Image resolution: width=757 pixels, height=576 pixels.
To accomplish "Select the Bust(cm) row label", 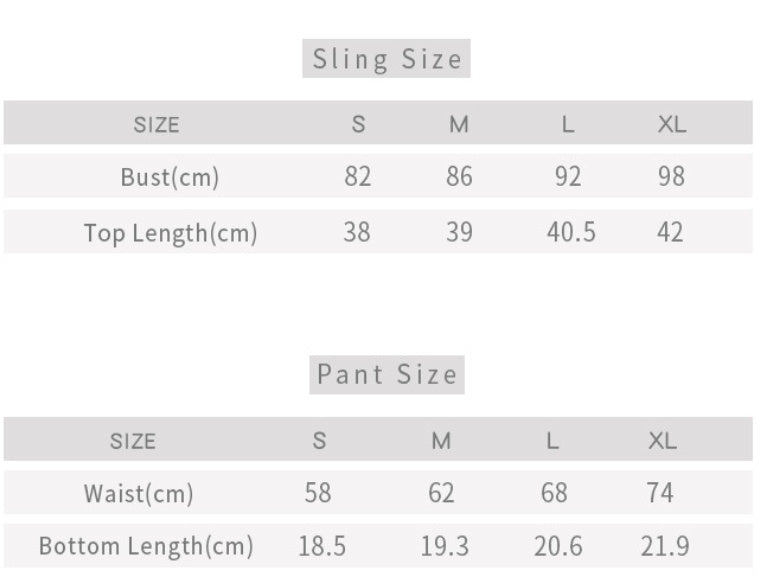I will 169,177.
